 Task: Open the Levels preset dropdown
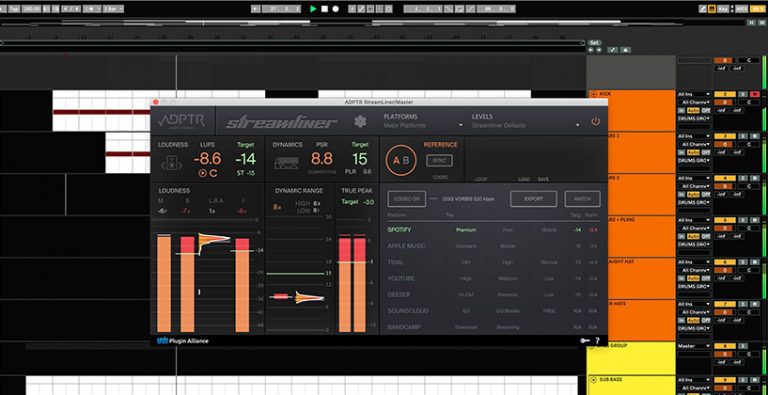tap(526, 125)
